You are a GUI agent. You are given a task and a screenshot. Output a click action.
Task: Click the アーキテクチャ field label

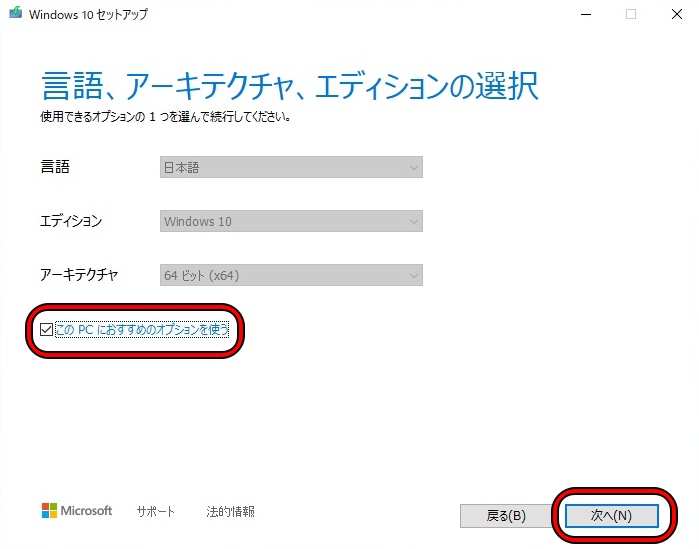coord(79,274)
